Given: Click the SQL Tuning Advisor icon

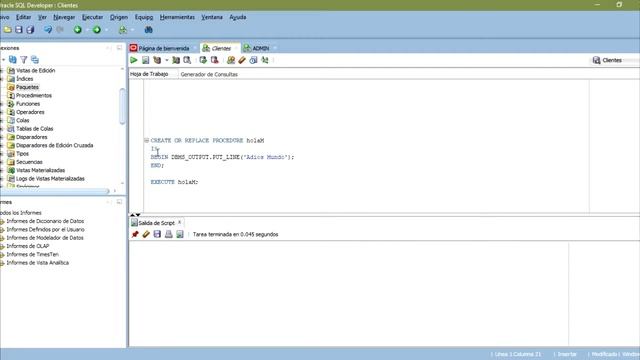Looking at the screenshot, I should pos(187,60).
